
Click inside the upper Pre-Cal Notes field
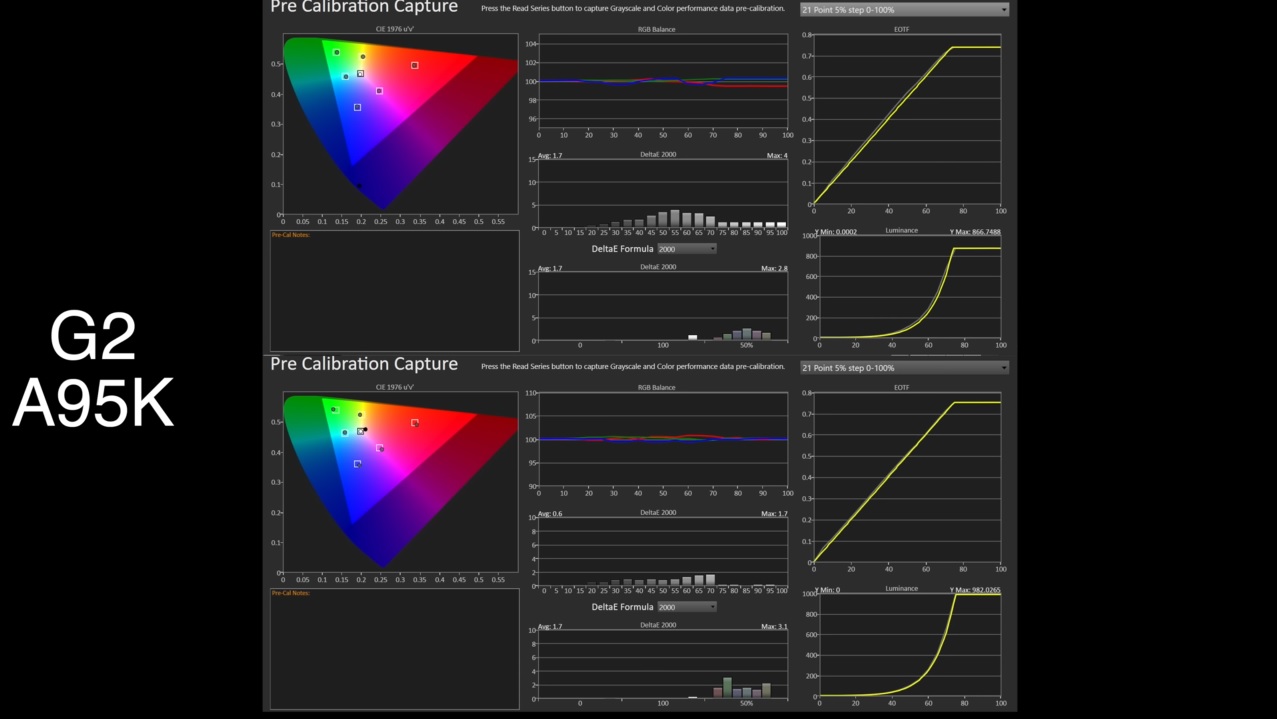pos(395,291)
